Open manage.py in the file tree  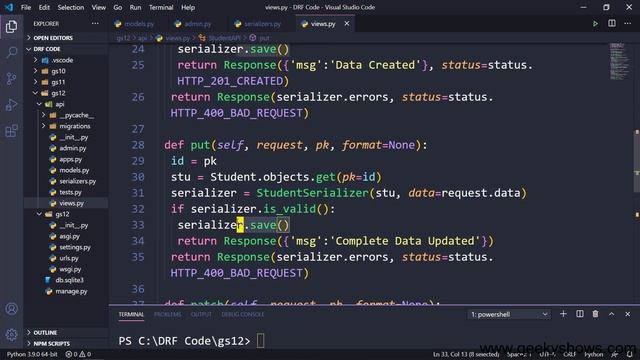(71, 291)
